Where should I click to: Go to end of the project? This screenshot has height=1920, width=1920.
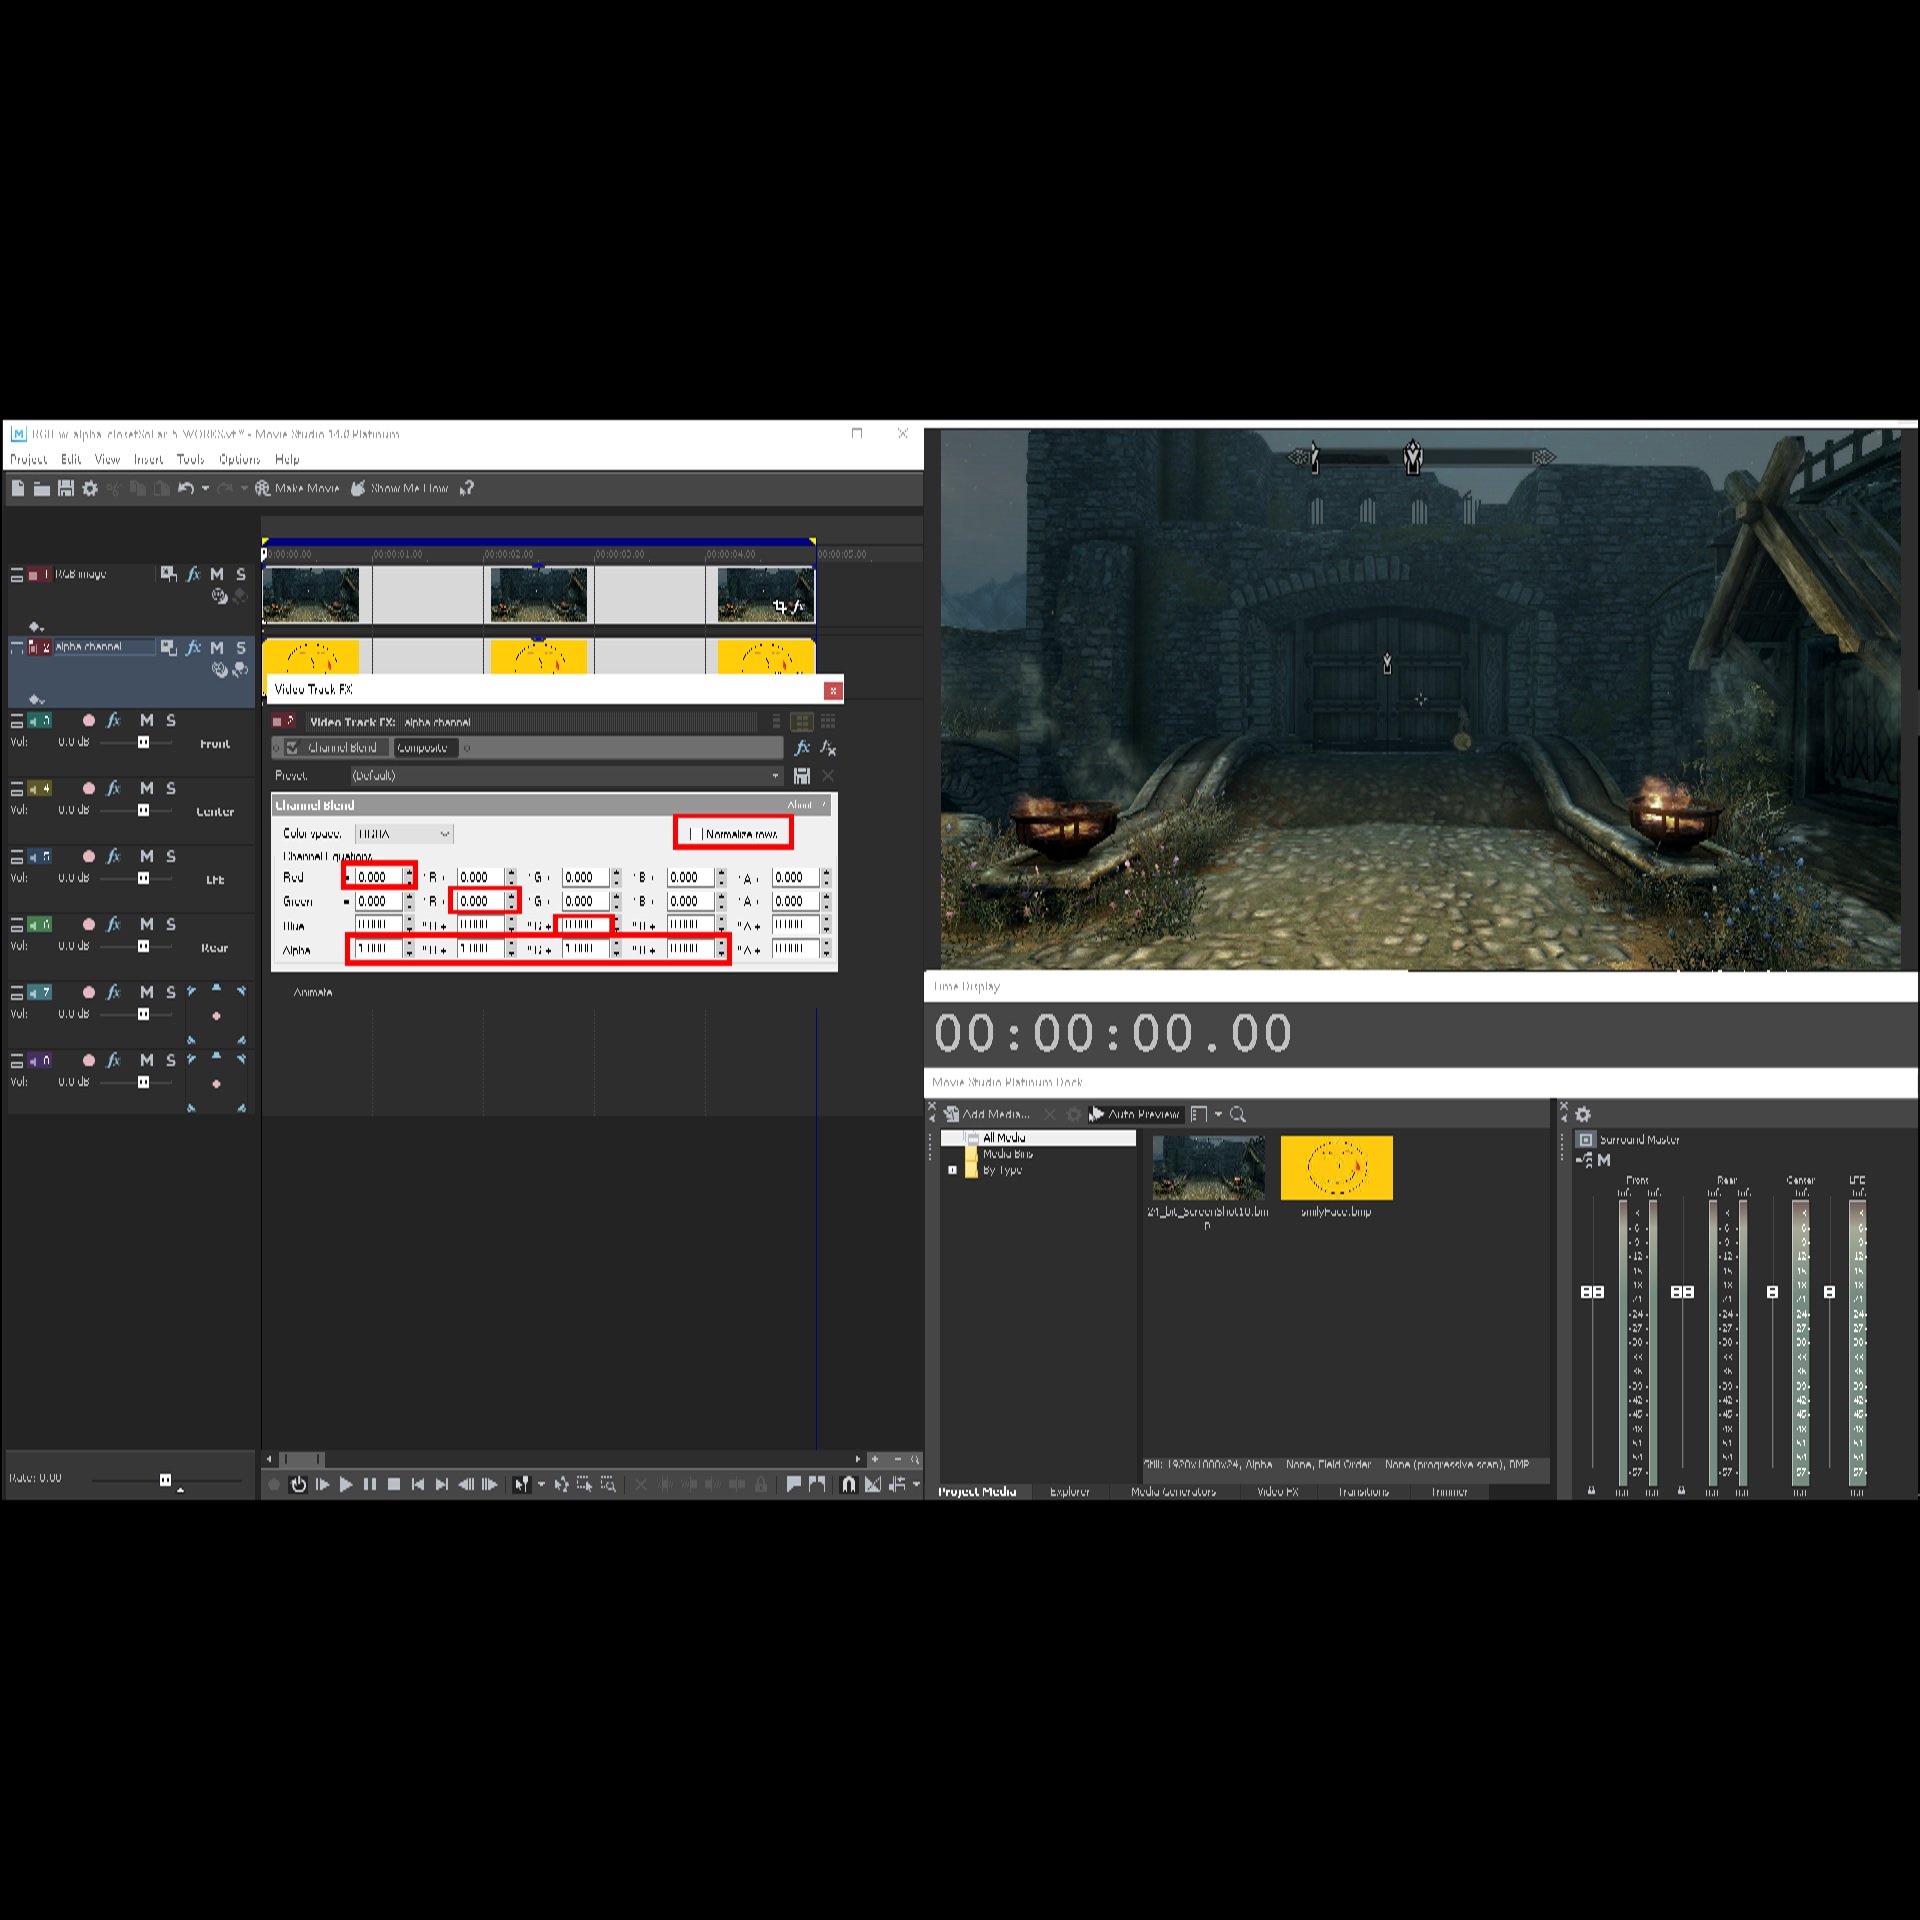tap(442, 1484)
